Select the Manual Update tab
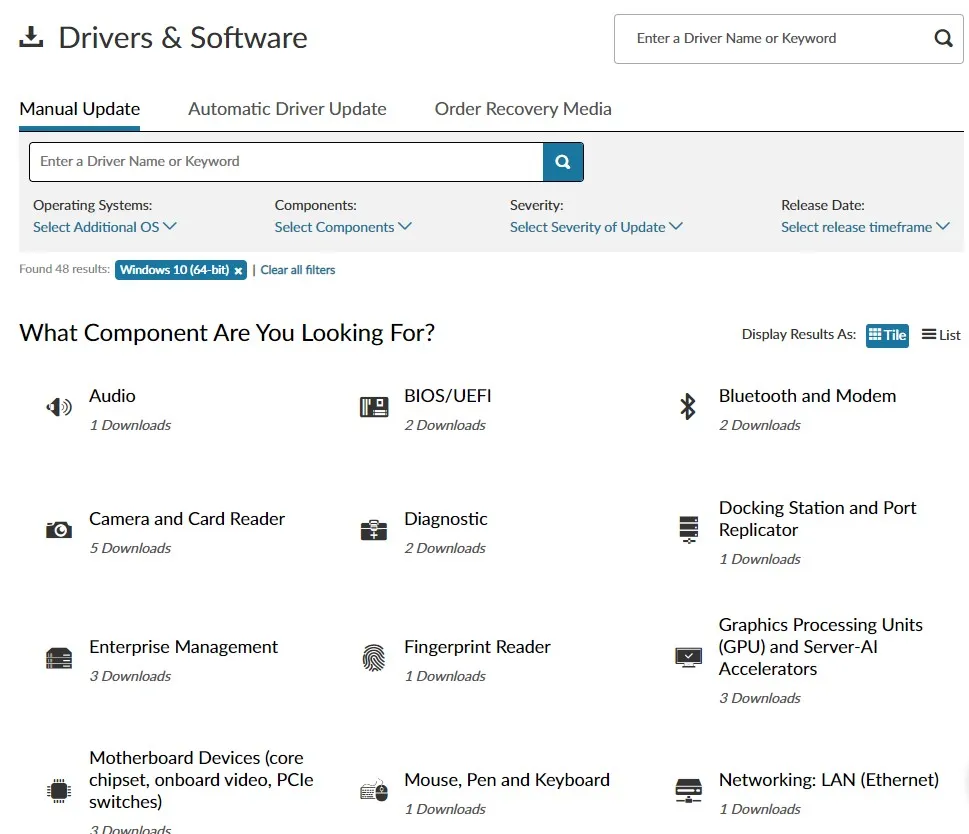The width and height of the screenshot is (969, 834). [80, 109]
